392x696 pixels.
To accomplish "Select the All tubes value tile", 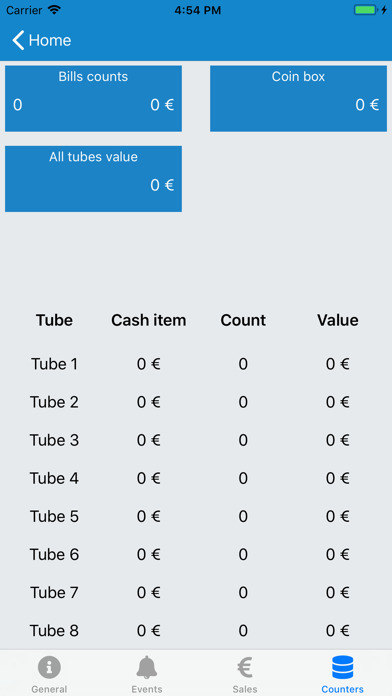I will 93,179.
